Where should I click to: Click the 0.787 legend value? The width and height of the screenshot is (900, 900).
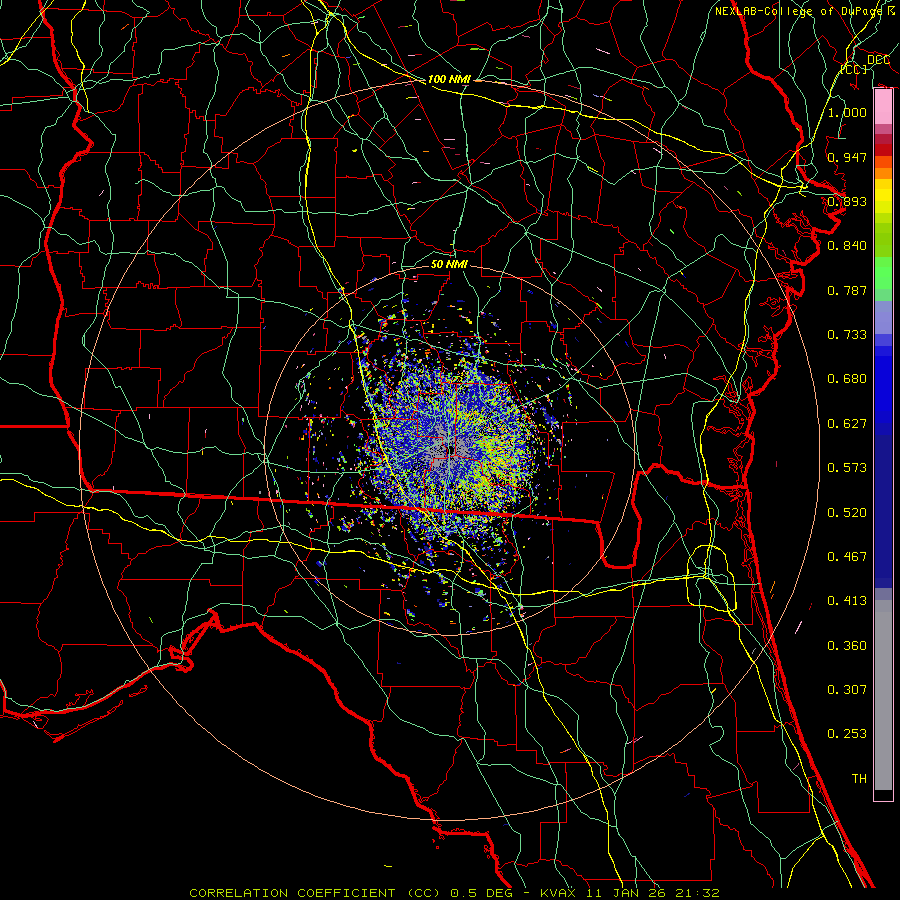pyautogui.click(x=847, y=290)
